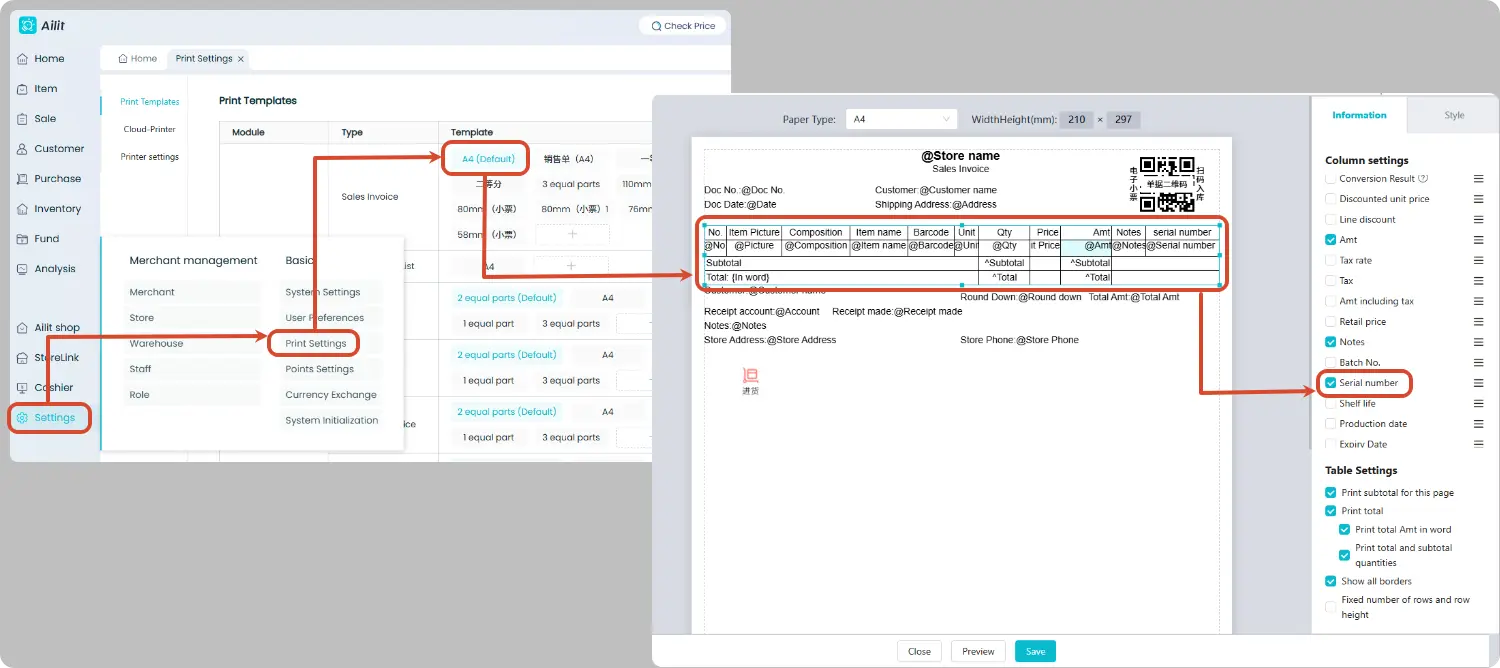Uncheck the Amt column checkbox
Screen dimensions: 1500x668
(1330, 240)
